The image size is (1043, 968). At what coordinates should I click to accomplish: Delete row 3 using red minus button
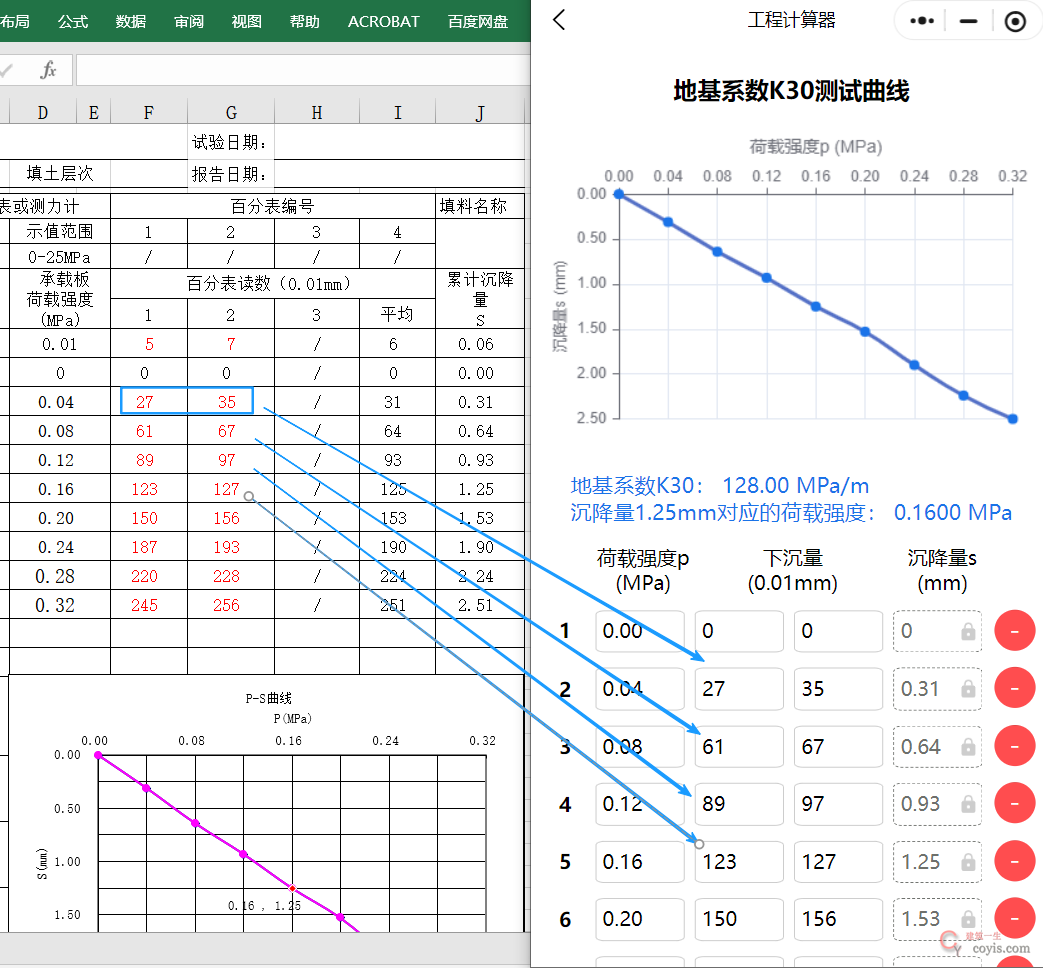(x=1014, y=747)
